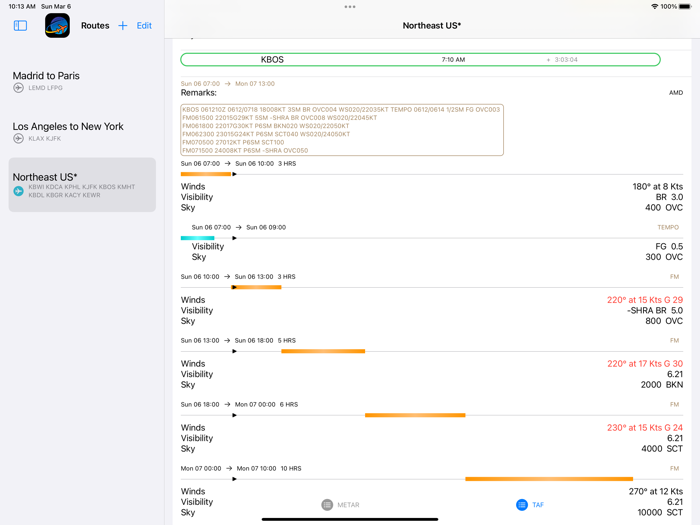Click the Madrid to Paris airplane icon

[x=18, y=88]
